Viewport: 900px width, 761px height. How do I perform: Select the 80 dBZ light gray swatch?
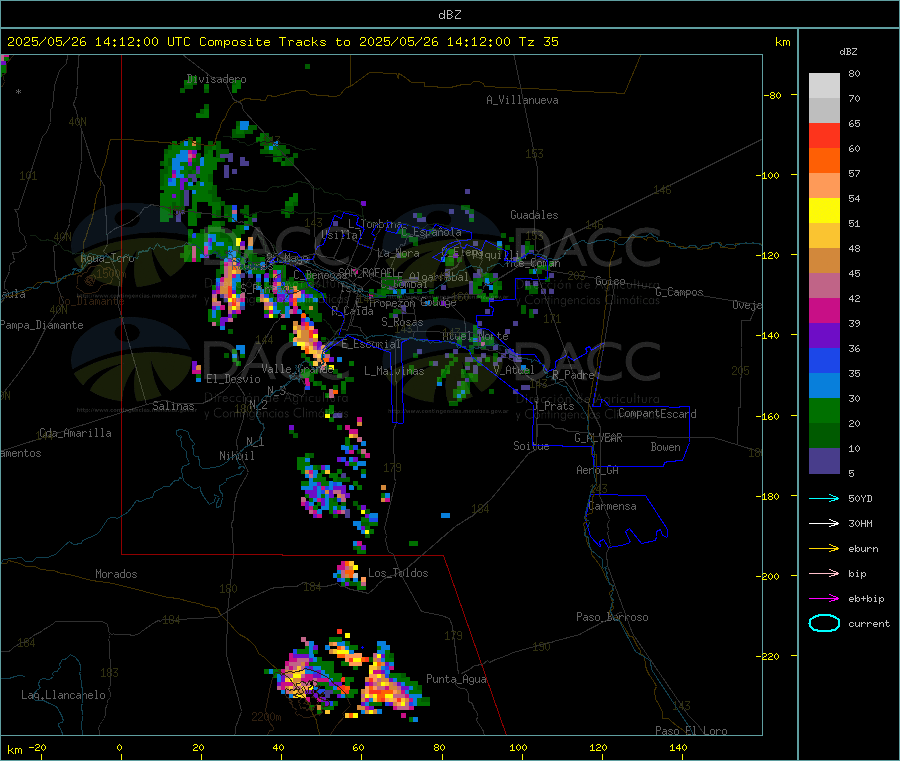click(824, 86)
